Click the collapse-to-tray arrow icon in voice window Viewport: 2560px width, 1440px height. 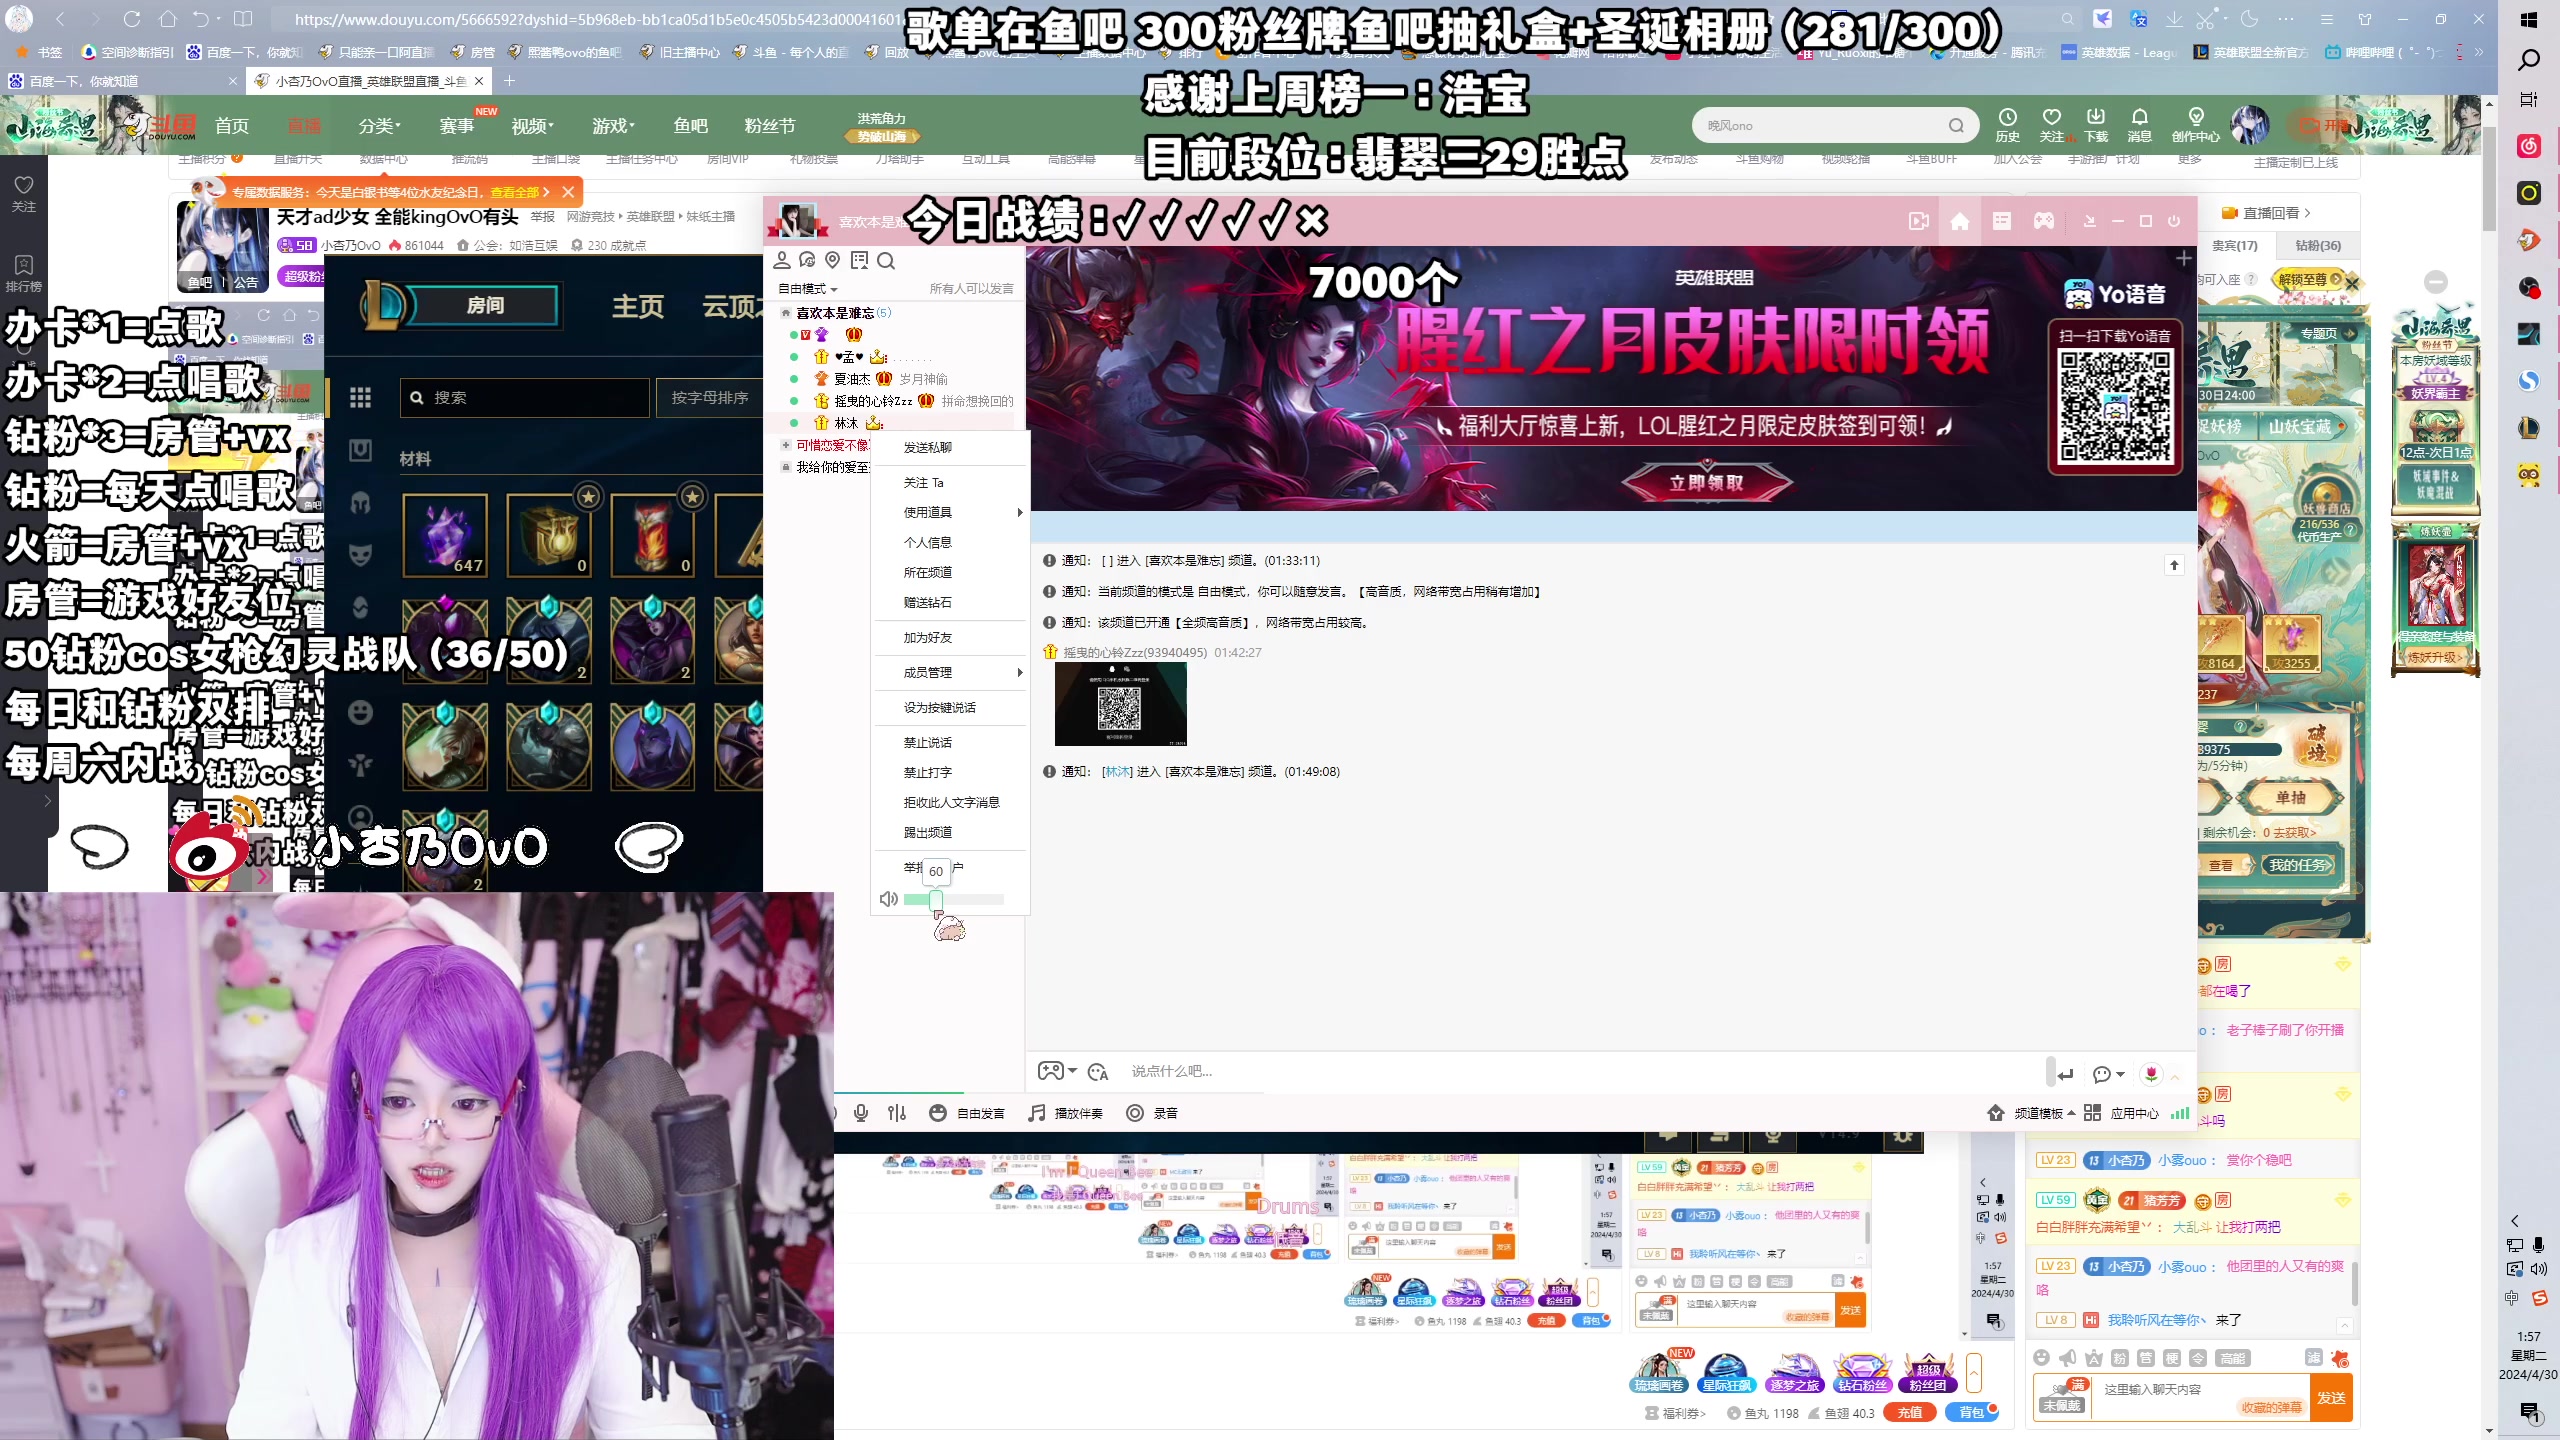coord(2089,222)
